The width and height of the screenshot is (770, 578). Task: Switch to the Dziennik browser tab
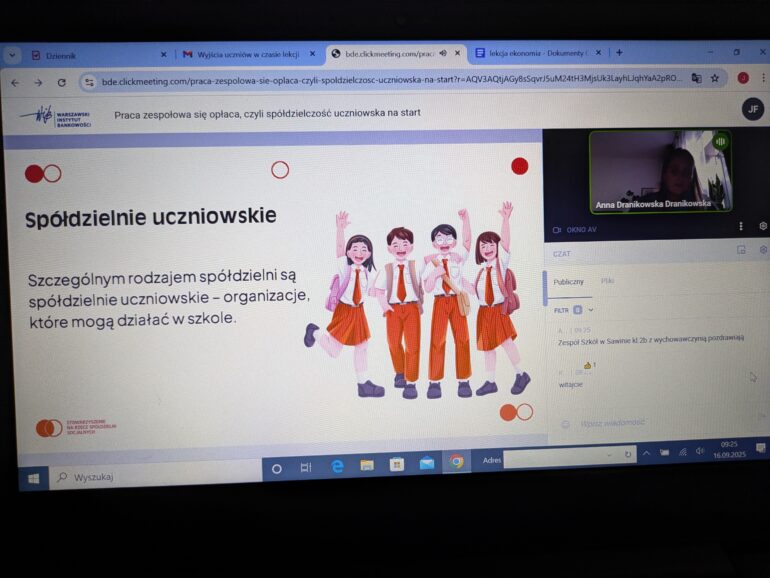[60, 56]
